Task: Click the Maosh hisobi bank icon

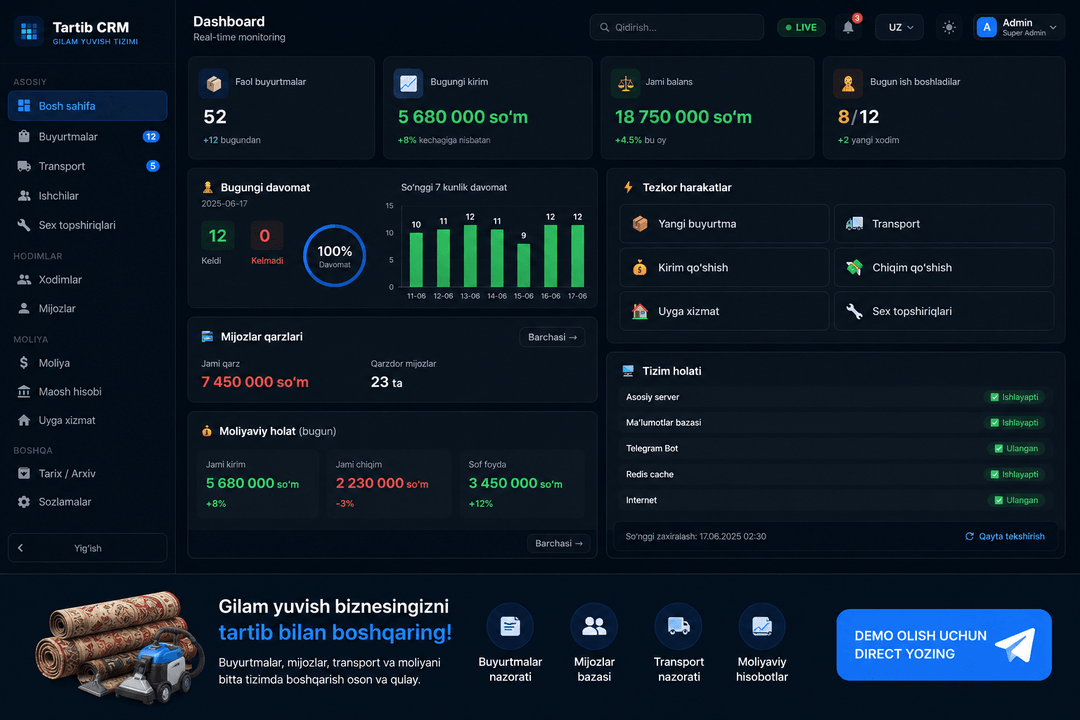Action: [x=24, y=391]
